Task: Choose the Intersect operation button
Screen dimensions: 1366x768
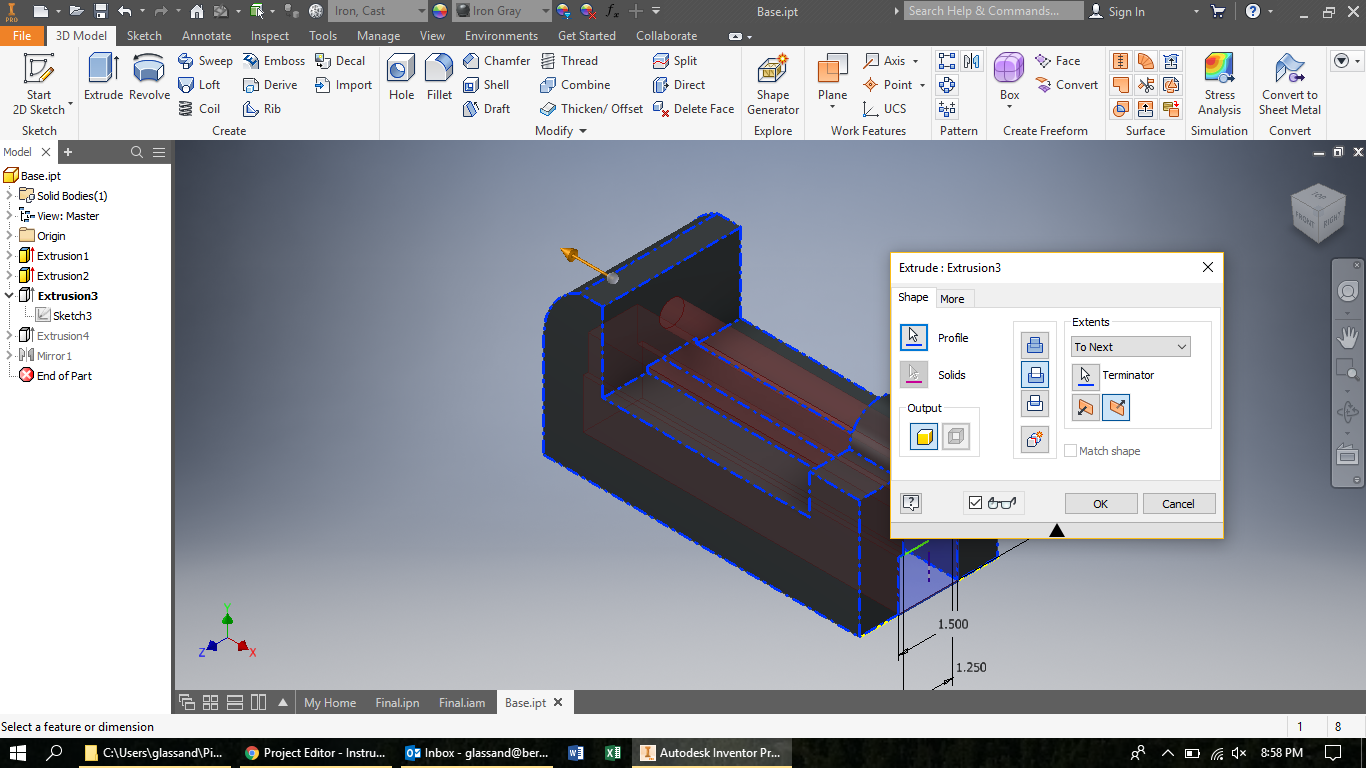Action: [x=1035, y=405]
